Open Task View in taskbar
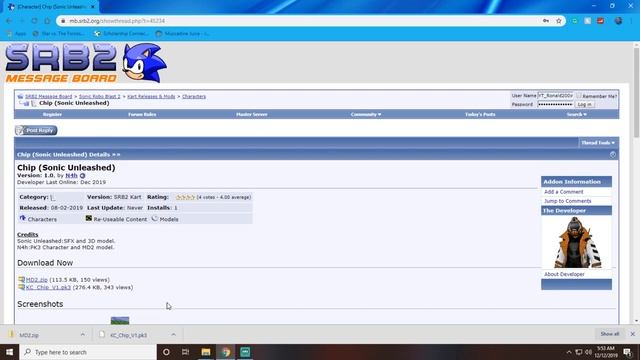This screenshot has height=360, width=640. pos(185,352)
